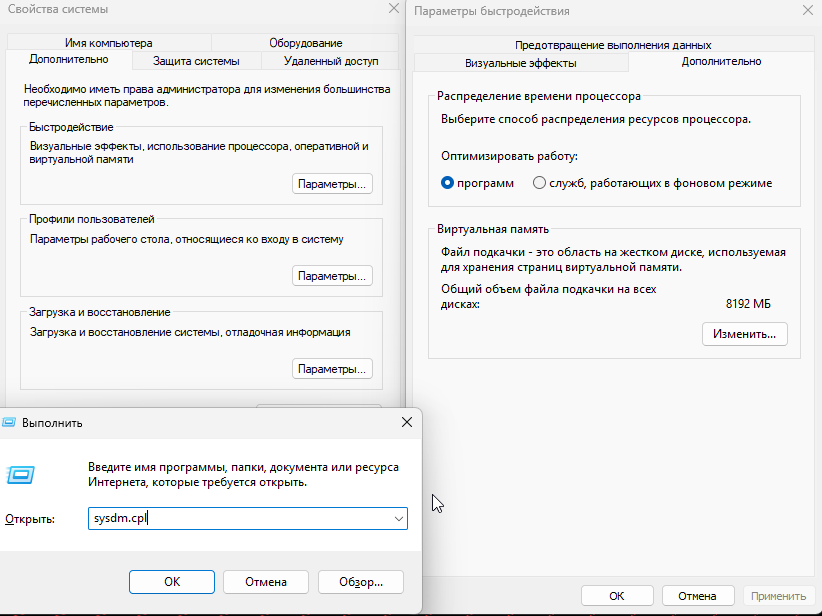Image resolution: width=822 pixels, height=616 pixels.
Task: Click Отмена in the Run dialog
Action: click(x=266, y=582)
